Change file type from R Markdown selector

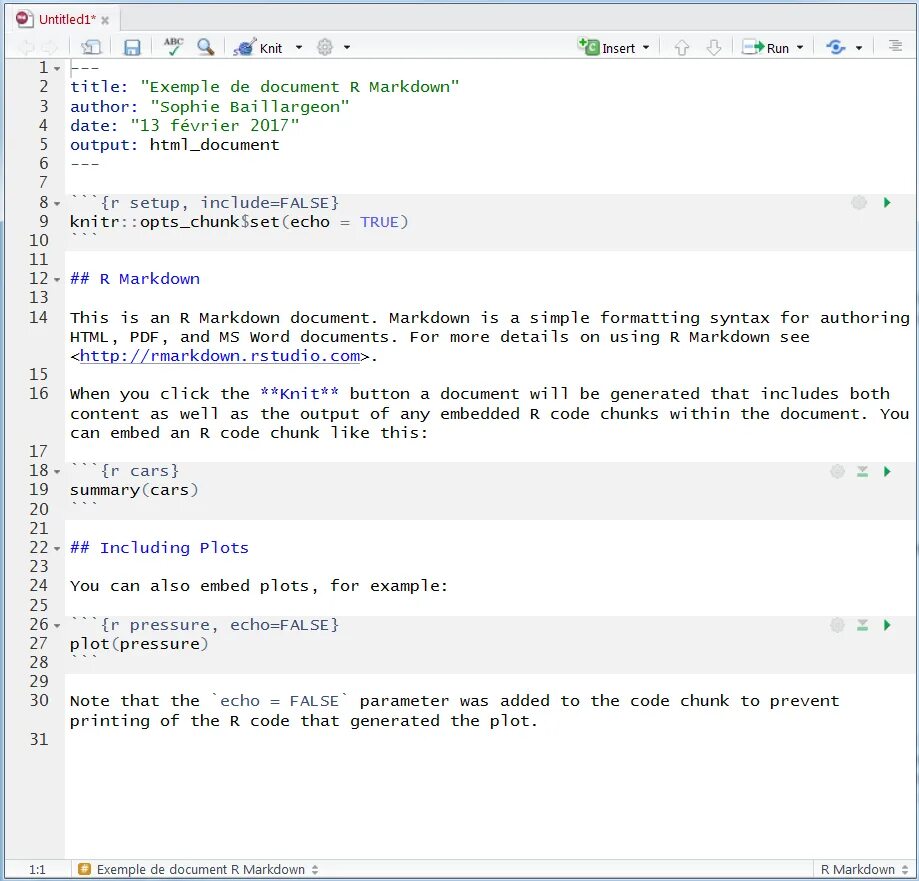coord(864,869)
